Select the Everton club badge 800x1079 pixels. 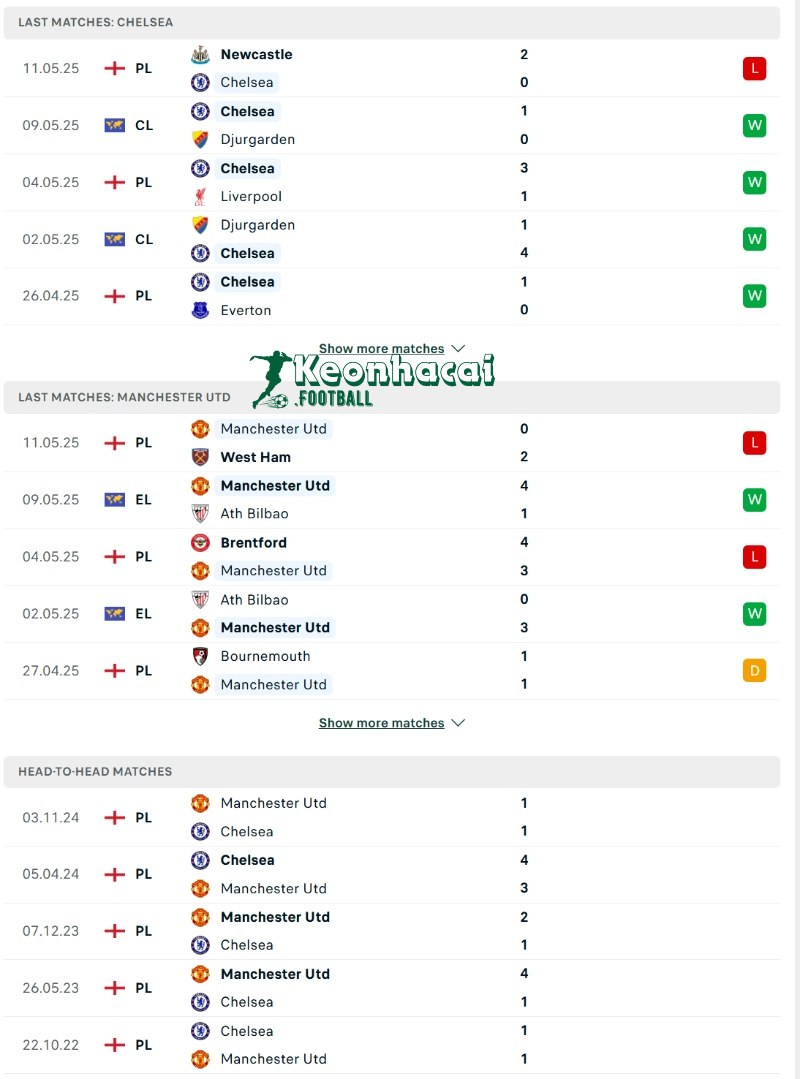point(199,310)
